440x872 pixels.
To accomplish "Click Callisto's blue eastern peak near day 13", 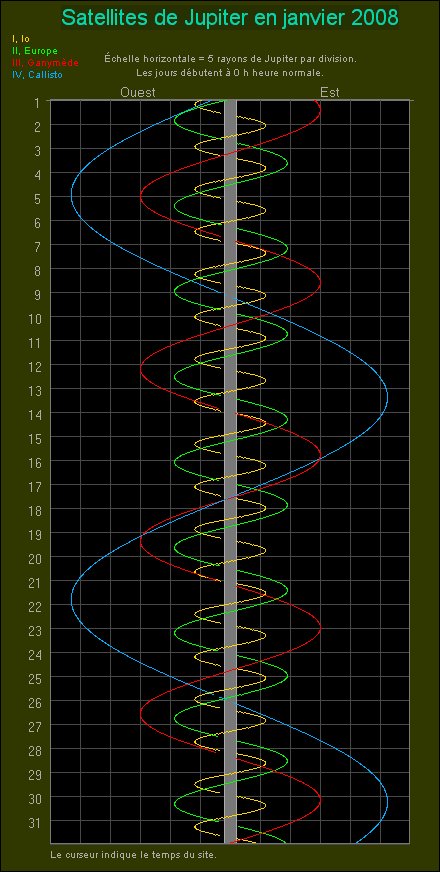I will point(387,398).
